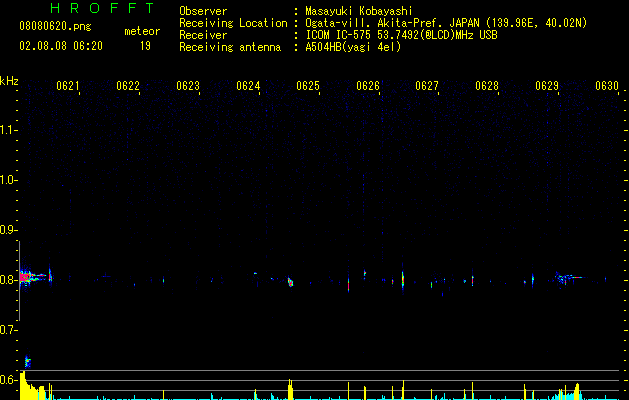Click the 0.9 kHz frequency label
This screenshot has width=629, height=400.
(x=8, y=230)
